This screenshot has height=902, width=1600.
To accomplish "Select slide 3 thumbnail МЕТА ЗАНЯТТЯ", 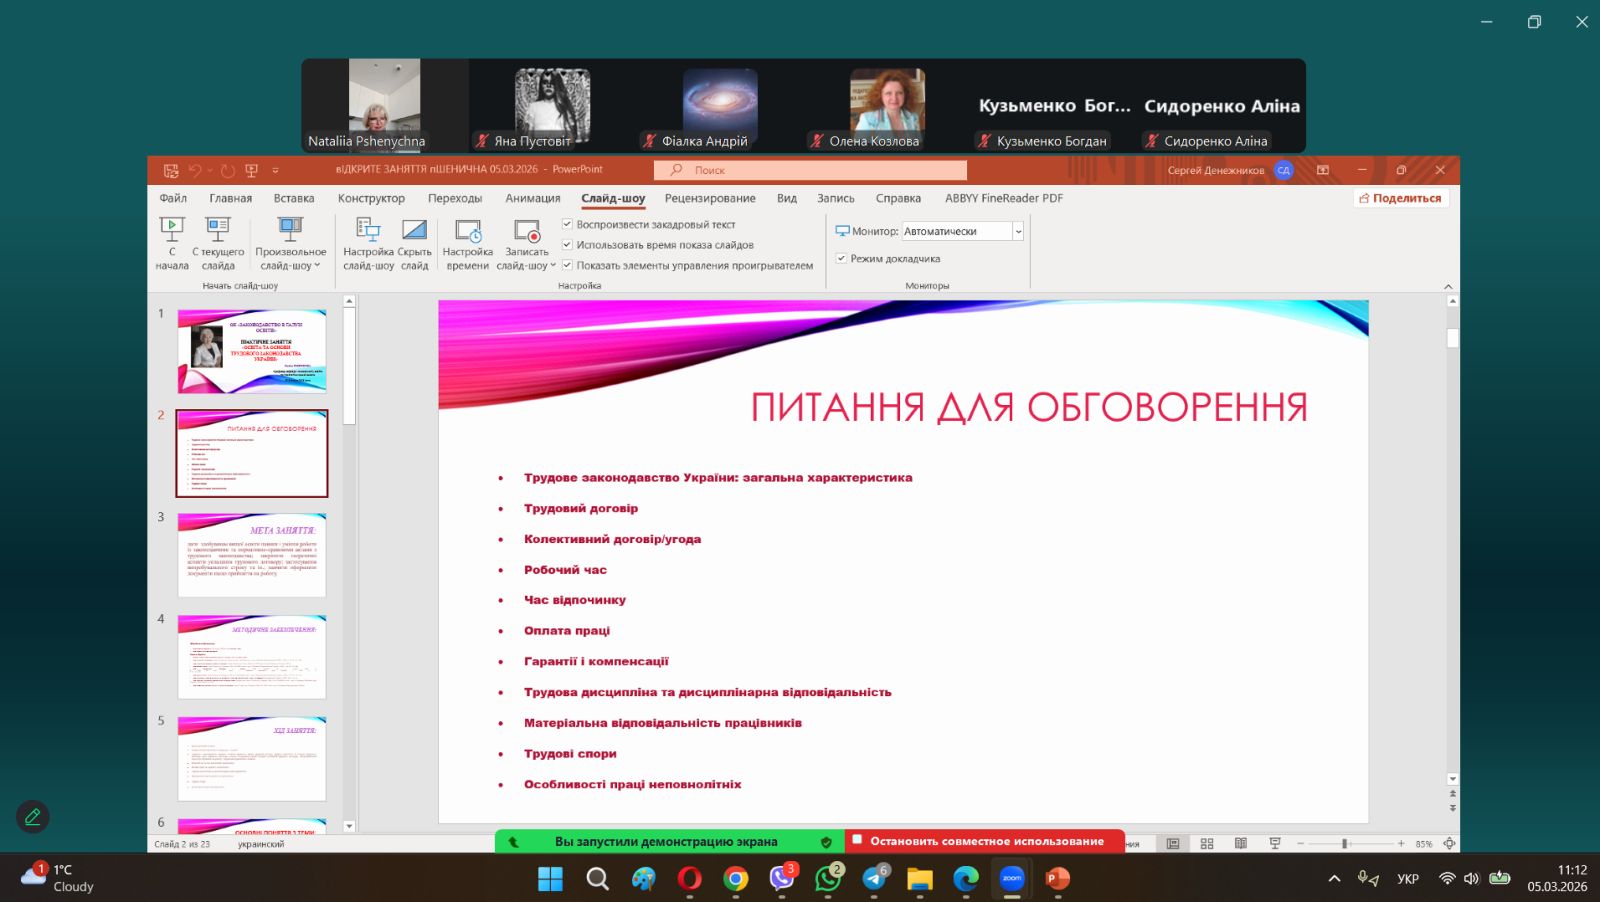I will (x=252, y=555).
